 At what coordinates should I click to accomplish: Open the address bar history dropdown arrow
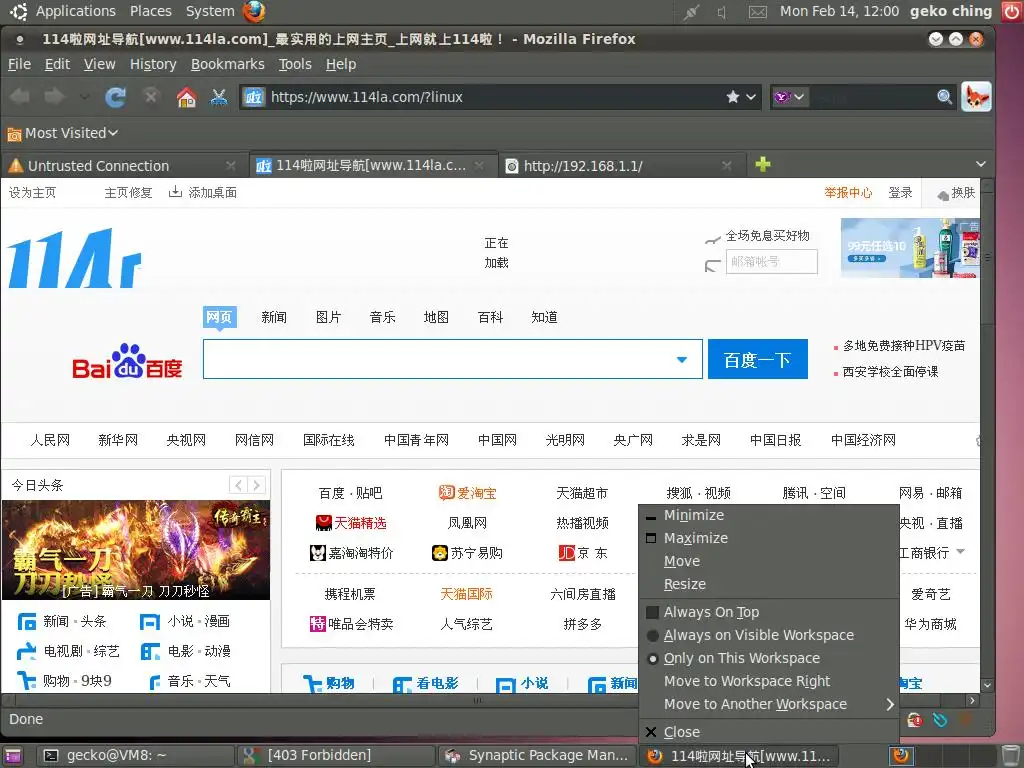[751, 97]
